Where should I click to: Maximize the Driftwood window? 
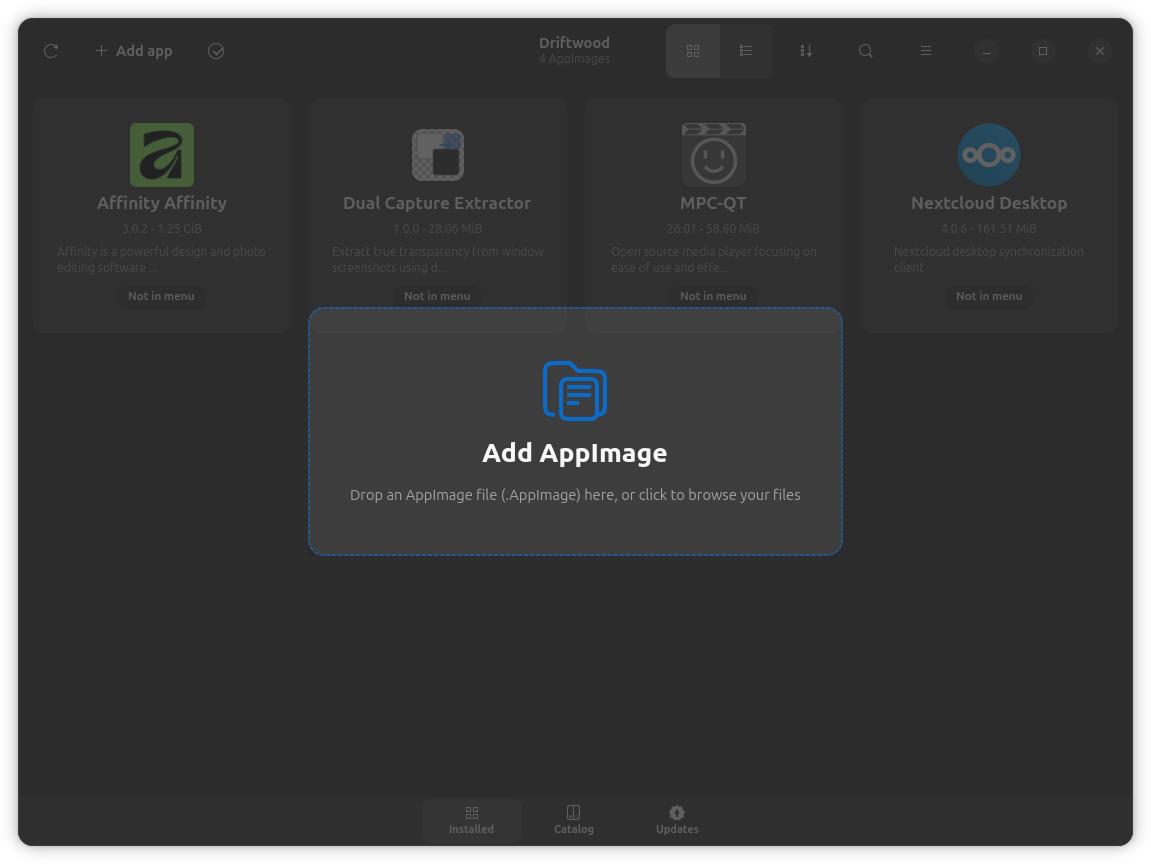point(1043,51)
